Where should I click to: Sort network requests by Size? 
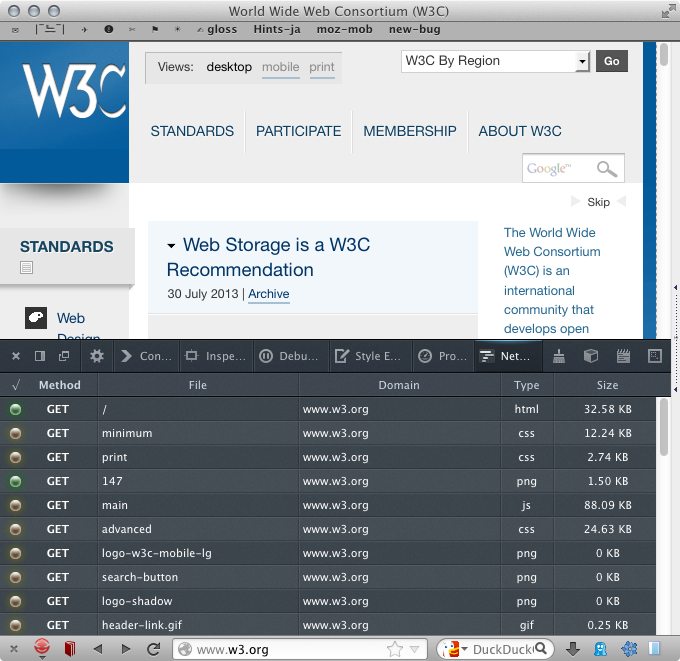point(607,385)
